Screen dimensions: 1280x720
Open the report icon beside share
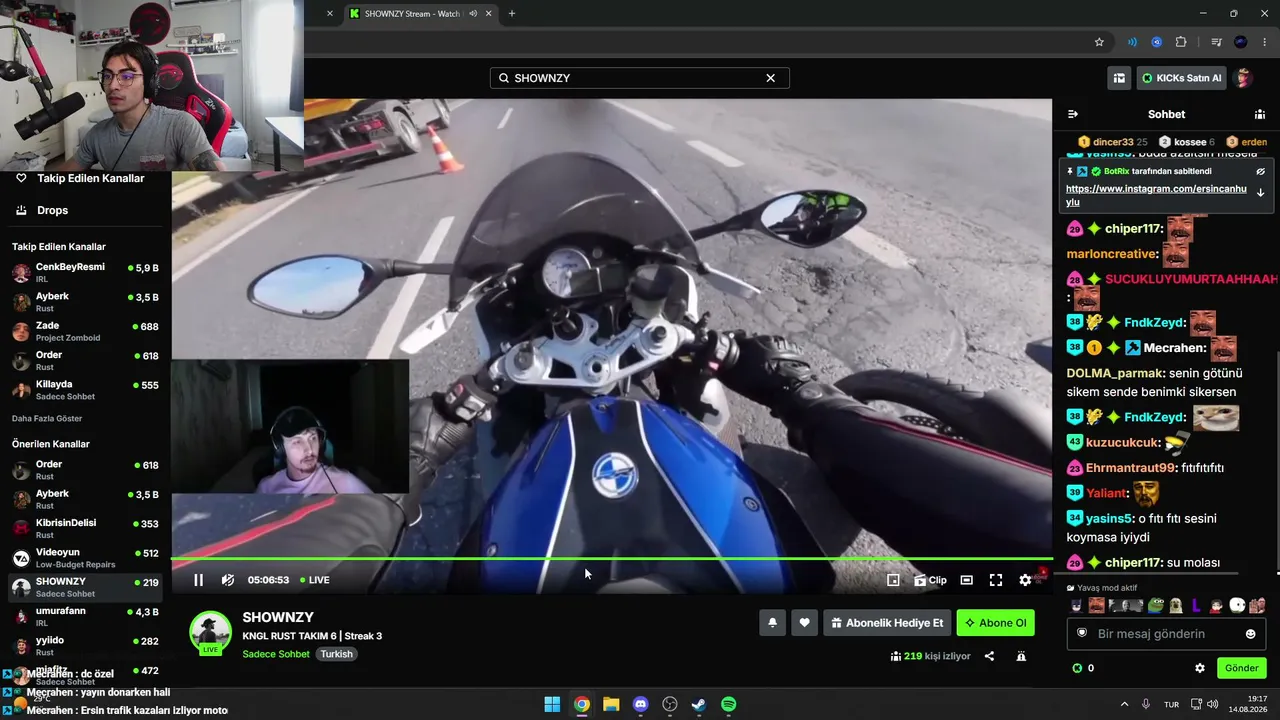point(1021,656)
